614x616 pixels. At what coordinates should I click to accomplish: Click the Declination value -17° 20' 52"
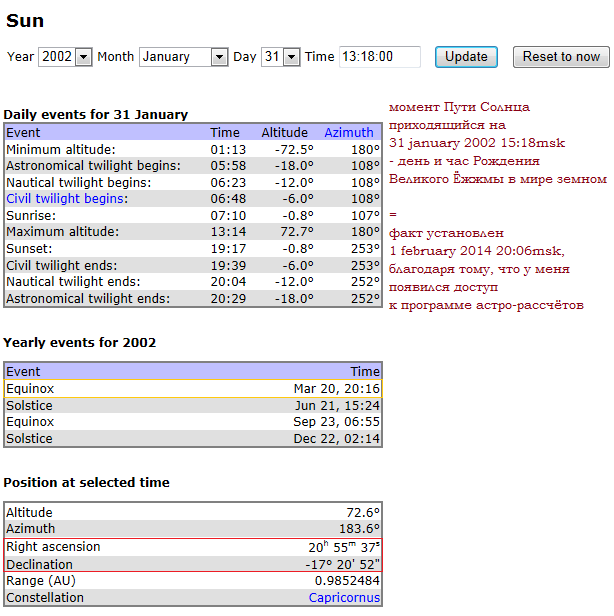pyautogui.click(x=343, y=565)
